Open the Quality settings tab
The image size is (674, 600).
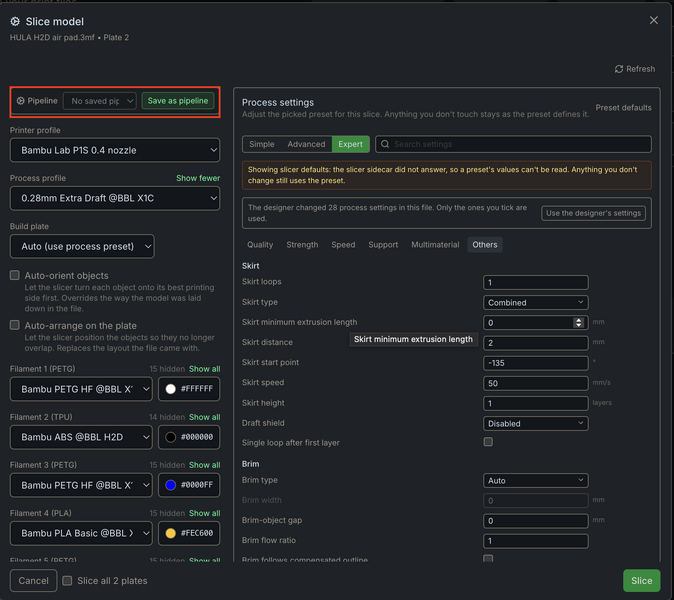260,245
